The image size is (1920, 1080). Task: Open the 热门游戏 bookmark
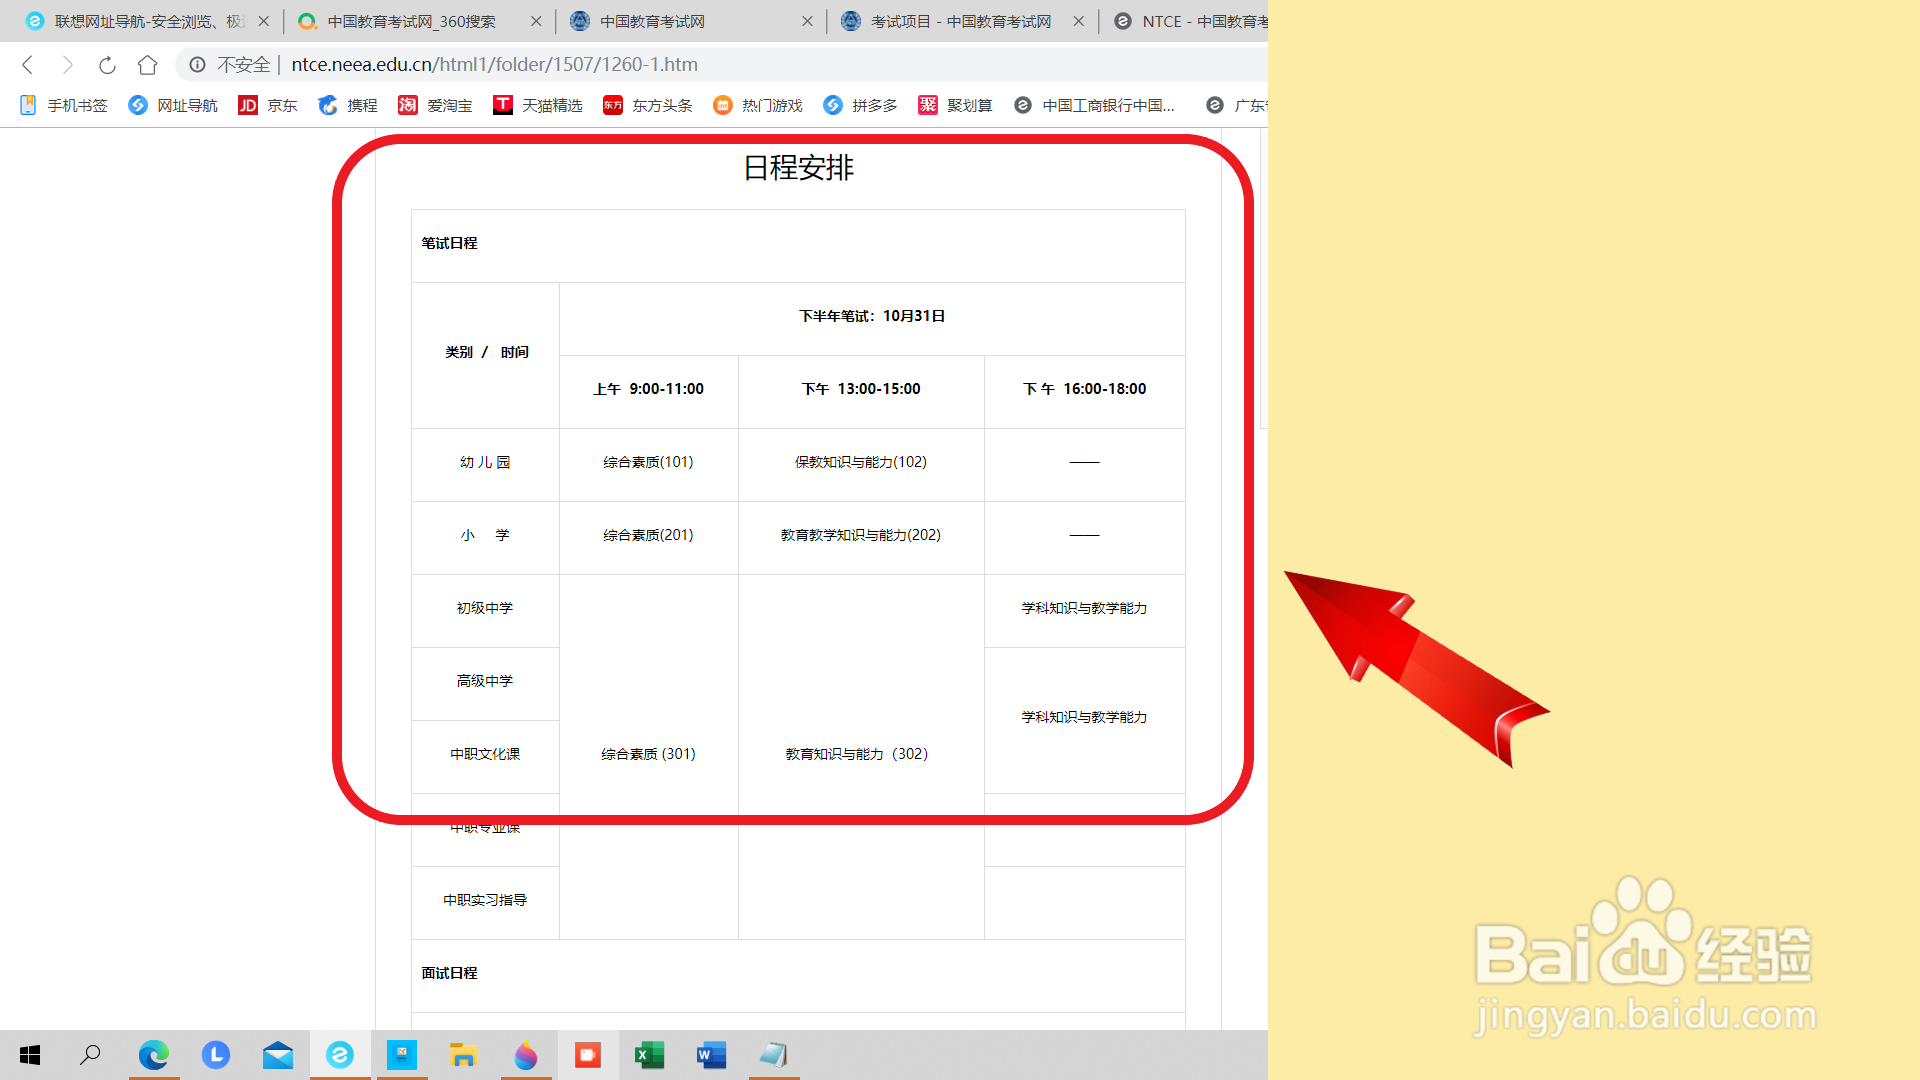pos(758,105)
